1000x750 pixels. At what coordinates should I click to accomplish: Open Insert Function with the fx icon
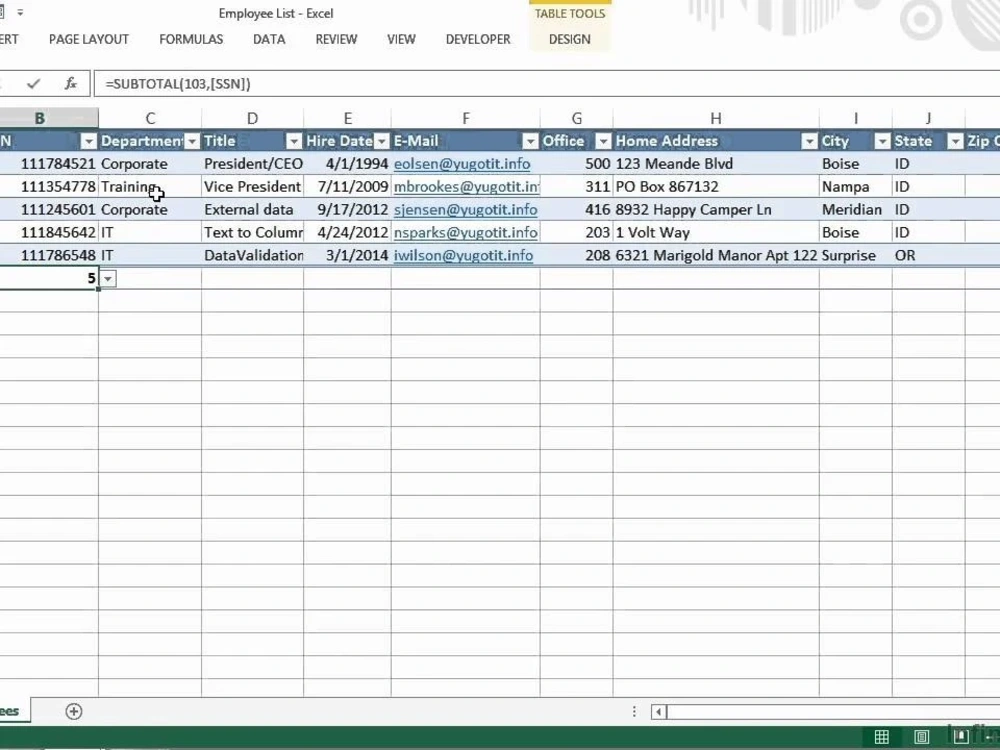click(x=71, y=84)
